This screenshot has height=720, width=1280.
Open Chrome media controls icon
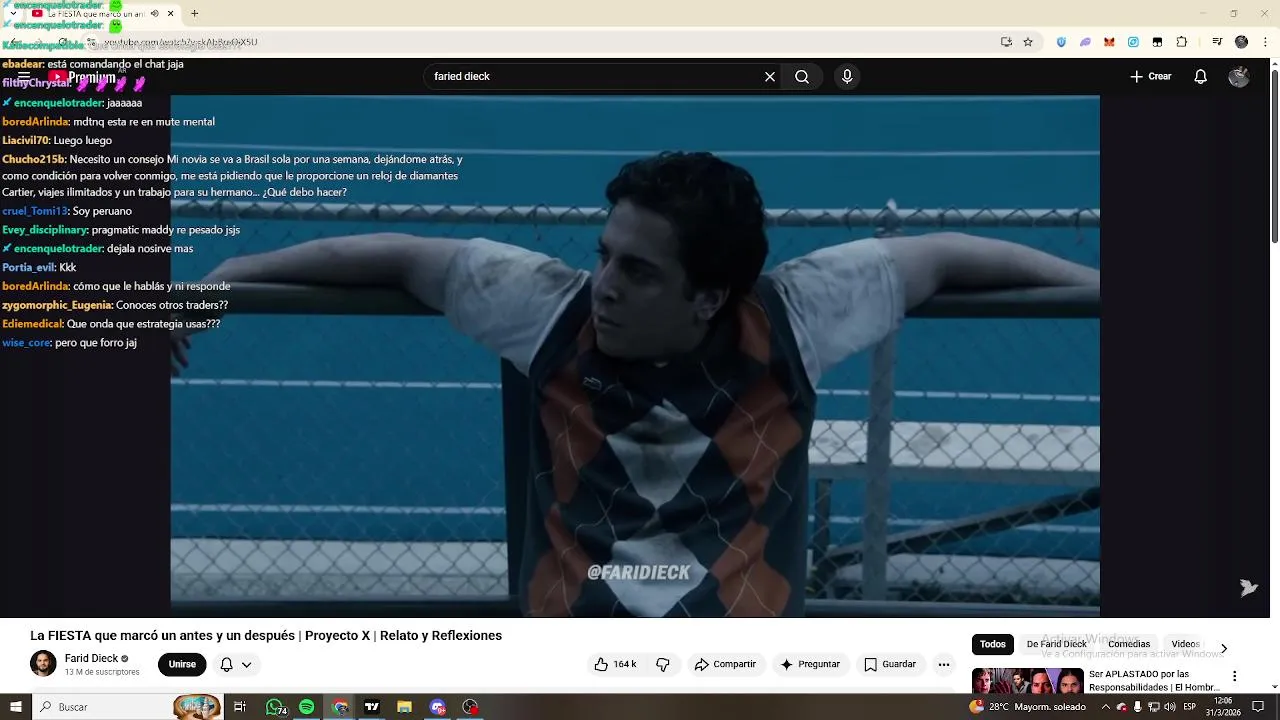click(x=1217, y=42)
